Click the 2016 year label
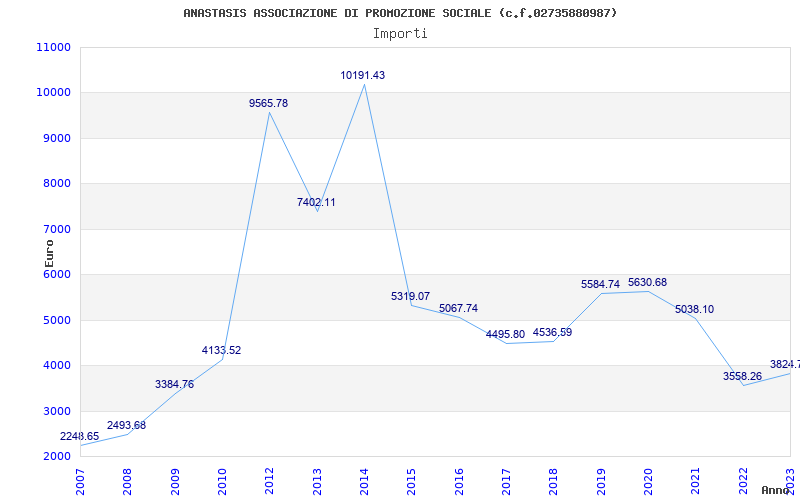Screen dimensions: 800x500 point(459,482)
